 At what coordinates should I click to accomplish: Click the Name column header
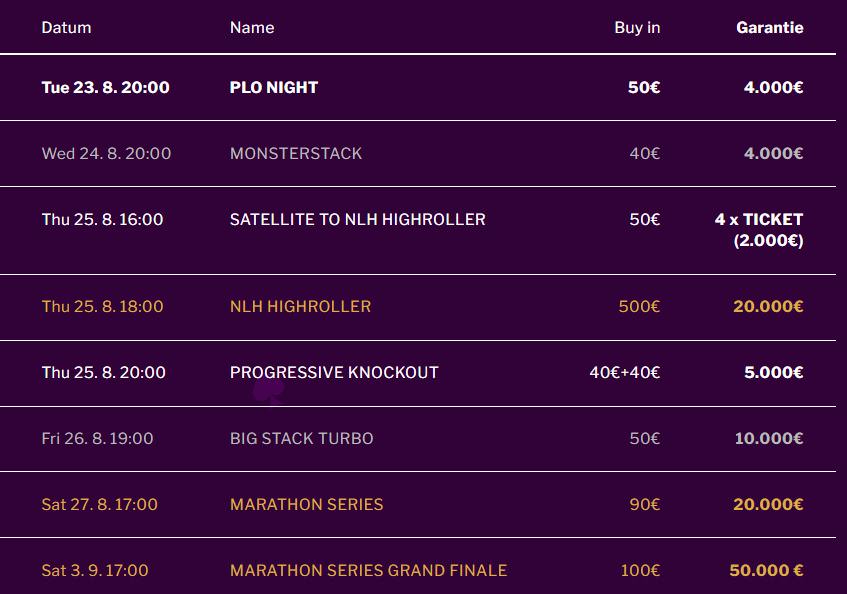point(252,27)
